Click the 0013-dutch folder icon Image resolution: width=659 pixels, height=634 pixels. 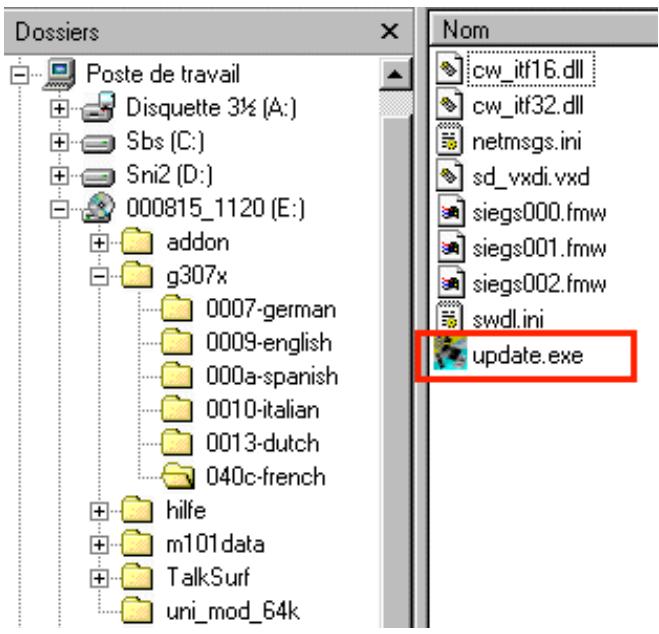pos(177,443)
